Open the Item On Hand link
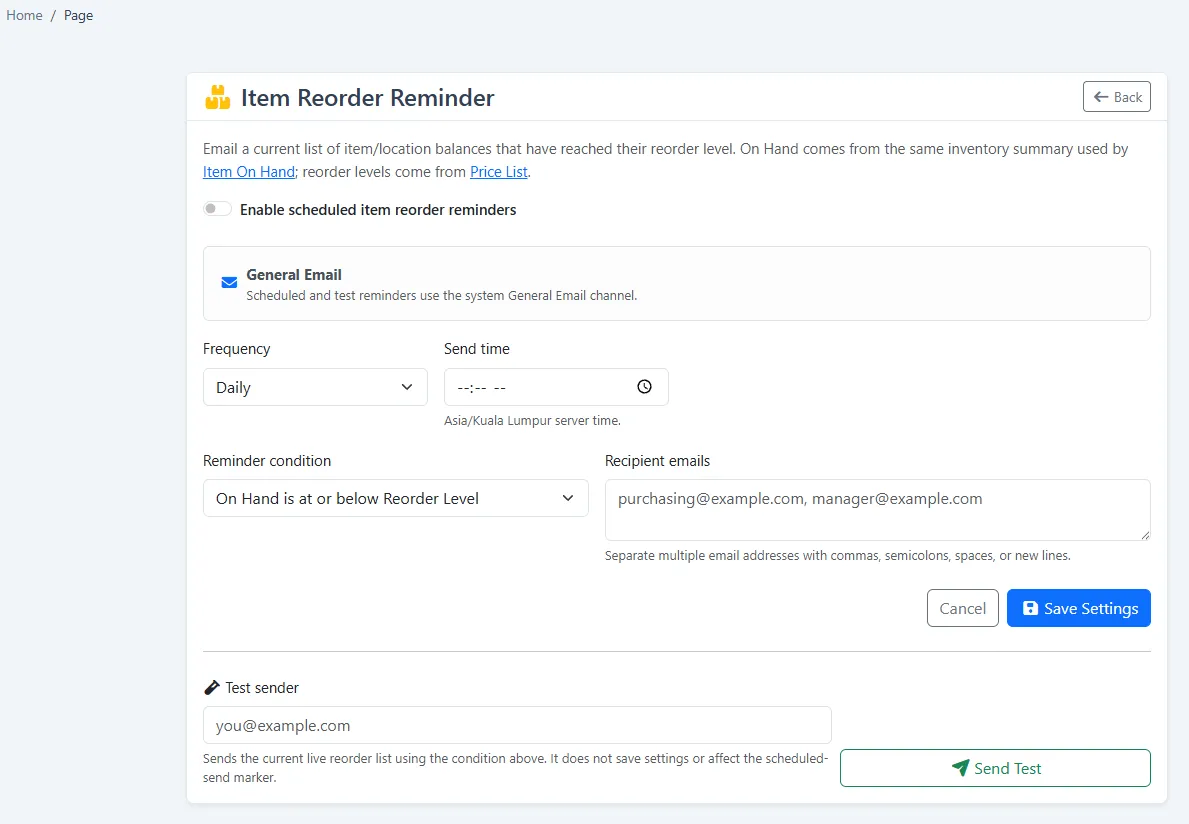Screen dimensions: 1189x824 pyautogui.click(x=249, y=172)
